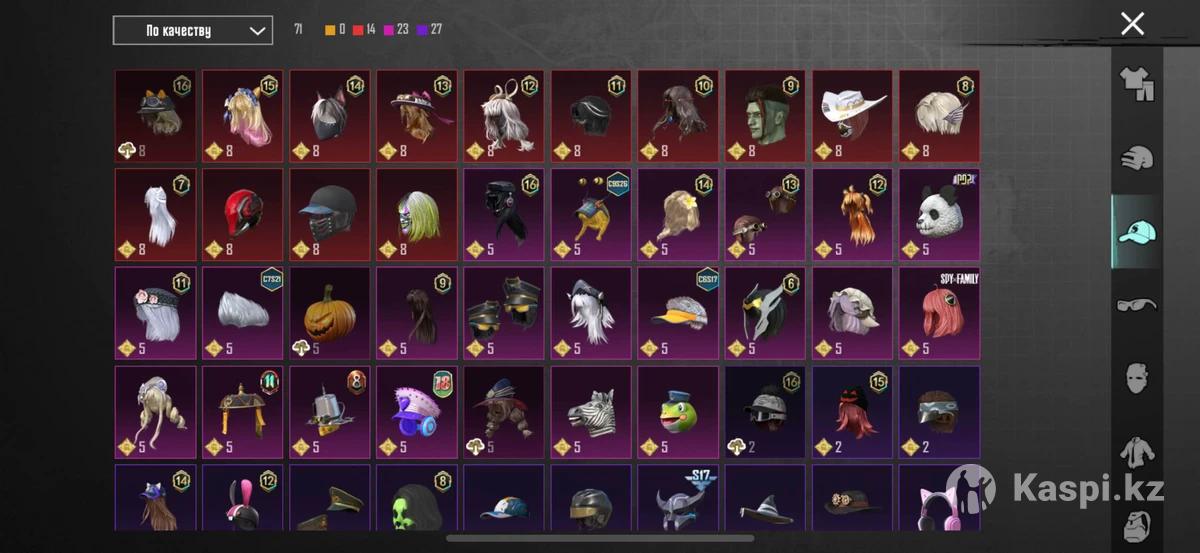Select the Halloween pumpkin head item
The width and height of the screenshot is (1200, 553).
330,313
